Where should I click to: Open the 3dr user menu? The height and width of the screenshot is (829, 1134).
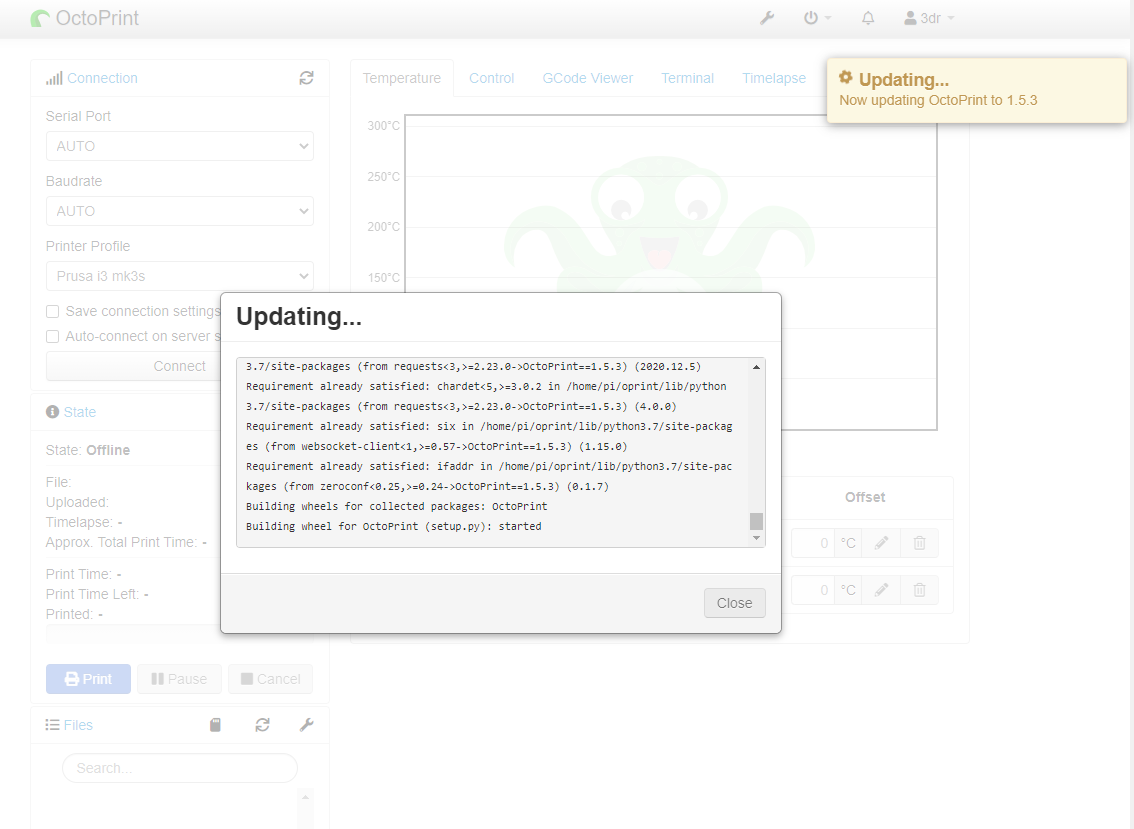tap(929, 18)
